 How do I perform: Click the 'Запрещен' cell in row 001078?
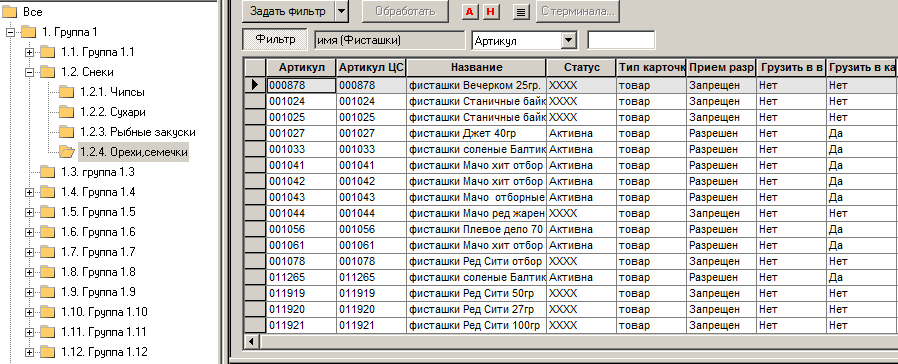[x=722, y=262]
